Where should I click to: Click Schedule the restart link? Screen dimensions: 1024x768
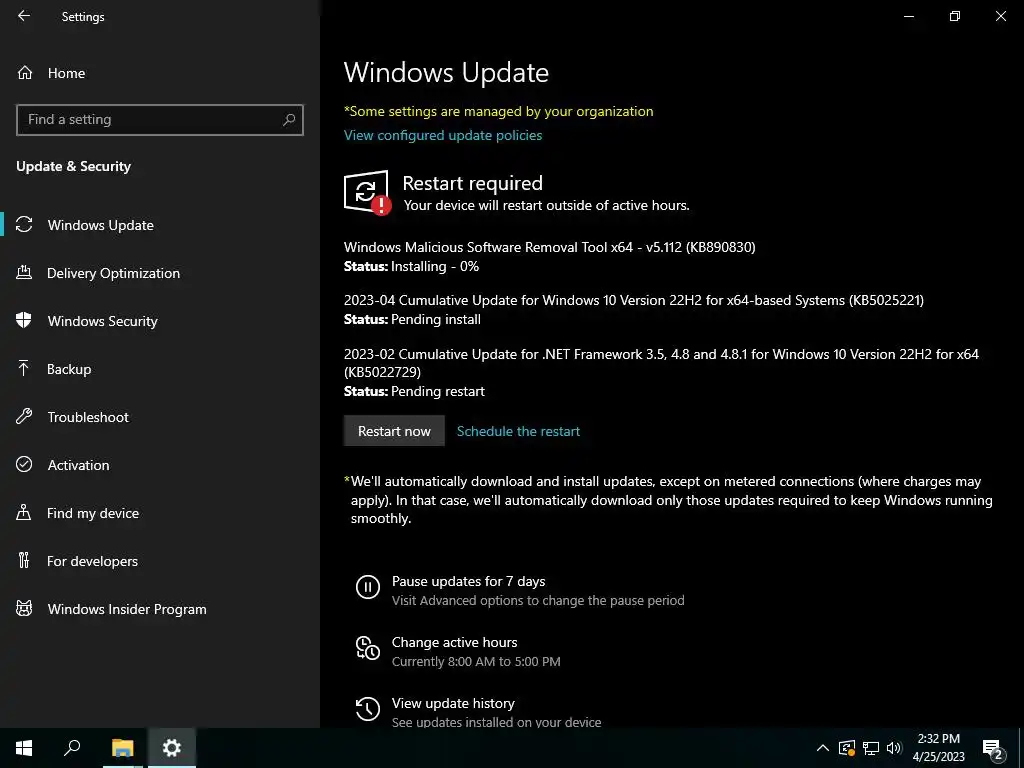[x=518, y=431]
